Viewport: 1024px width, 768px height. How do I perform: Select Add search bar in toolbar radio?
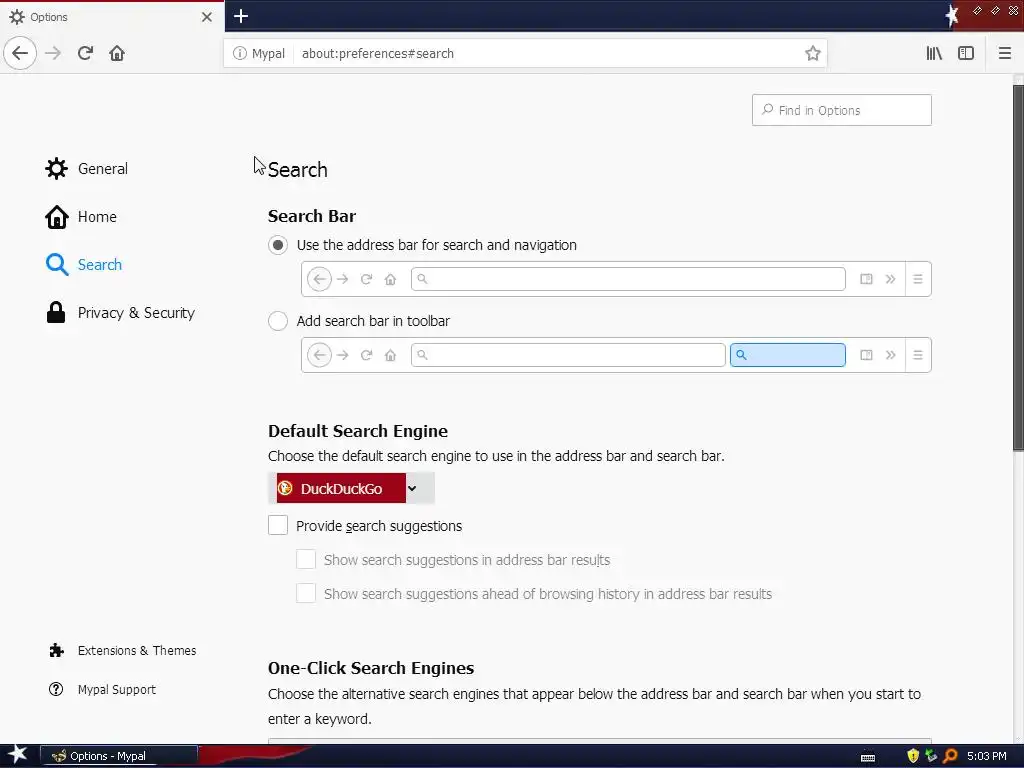point(278,321)
